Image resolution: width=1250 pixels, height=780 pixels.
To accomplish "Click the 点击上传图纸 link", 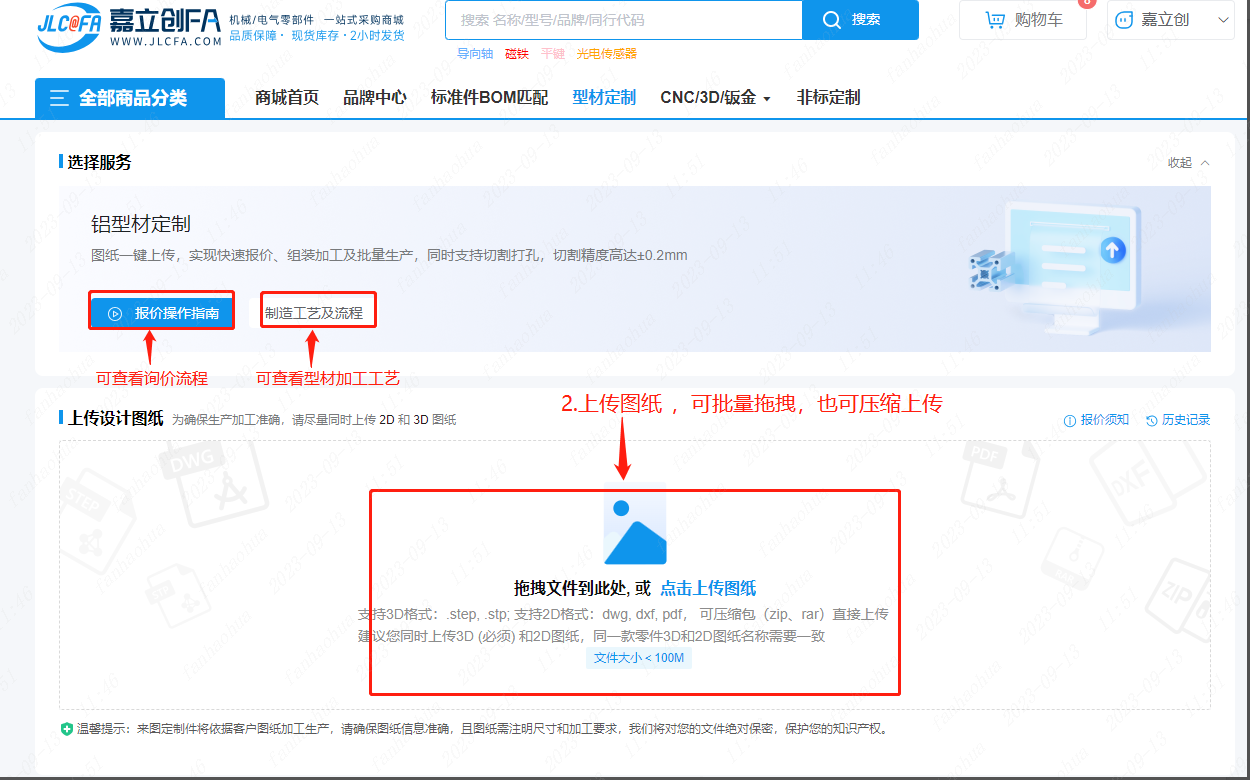I will 708,588.
